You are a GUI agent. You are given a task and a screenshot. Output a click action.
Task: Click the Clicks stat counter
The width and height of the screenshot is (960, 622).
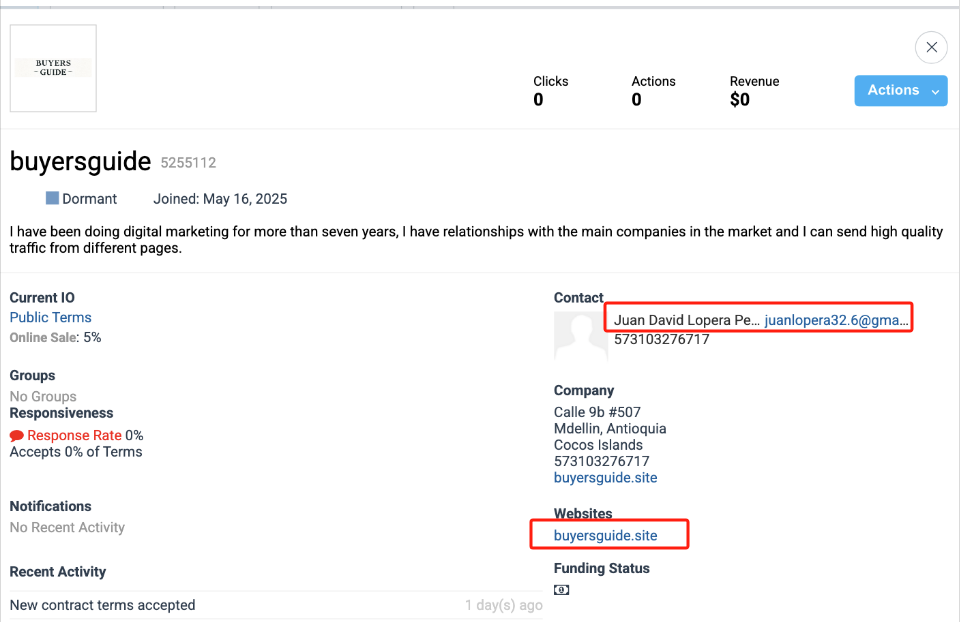click(x=550, y=91)
